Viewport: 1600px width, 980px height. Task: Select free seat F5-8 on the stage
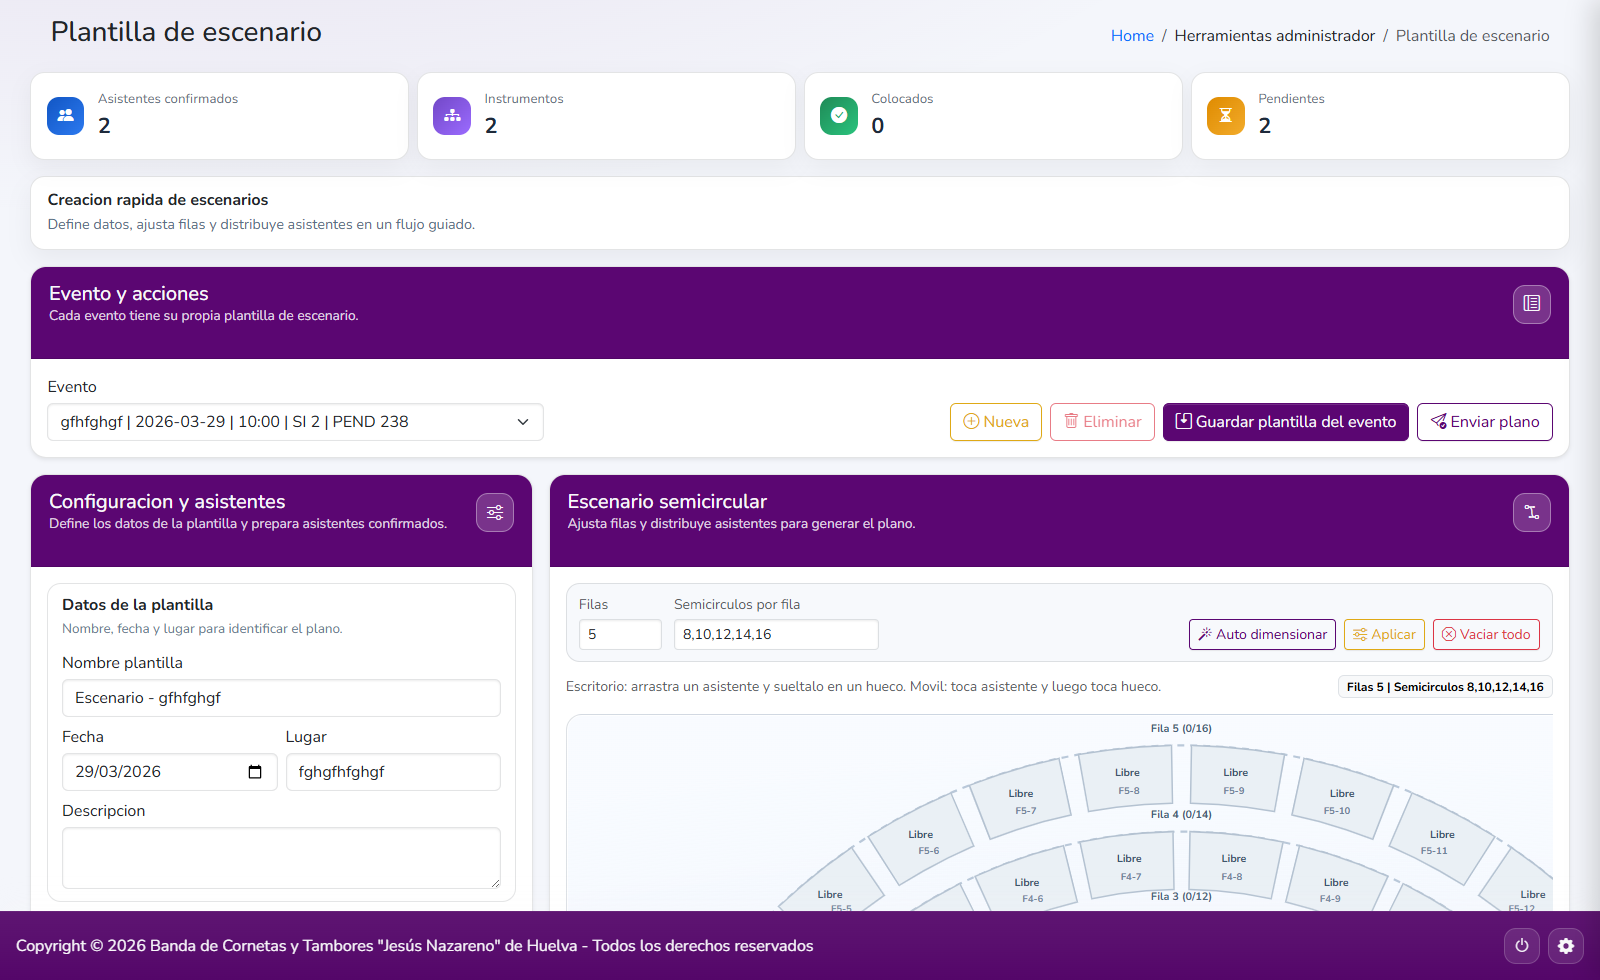[1128, 780]
